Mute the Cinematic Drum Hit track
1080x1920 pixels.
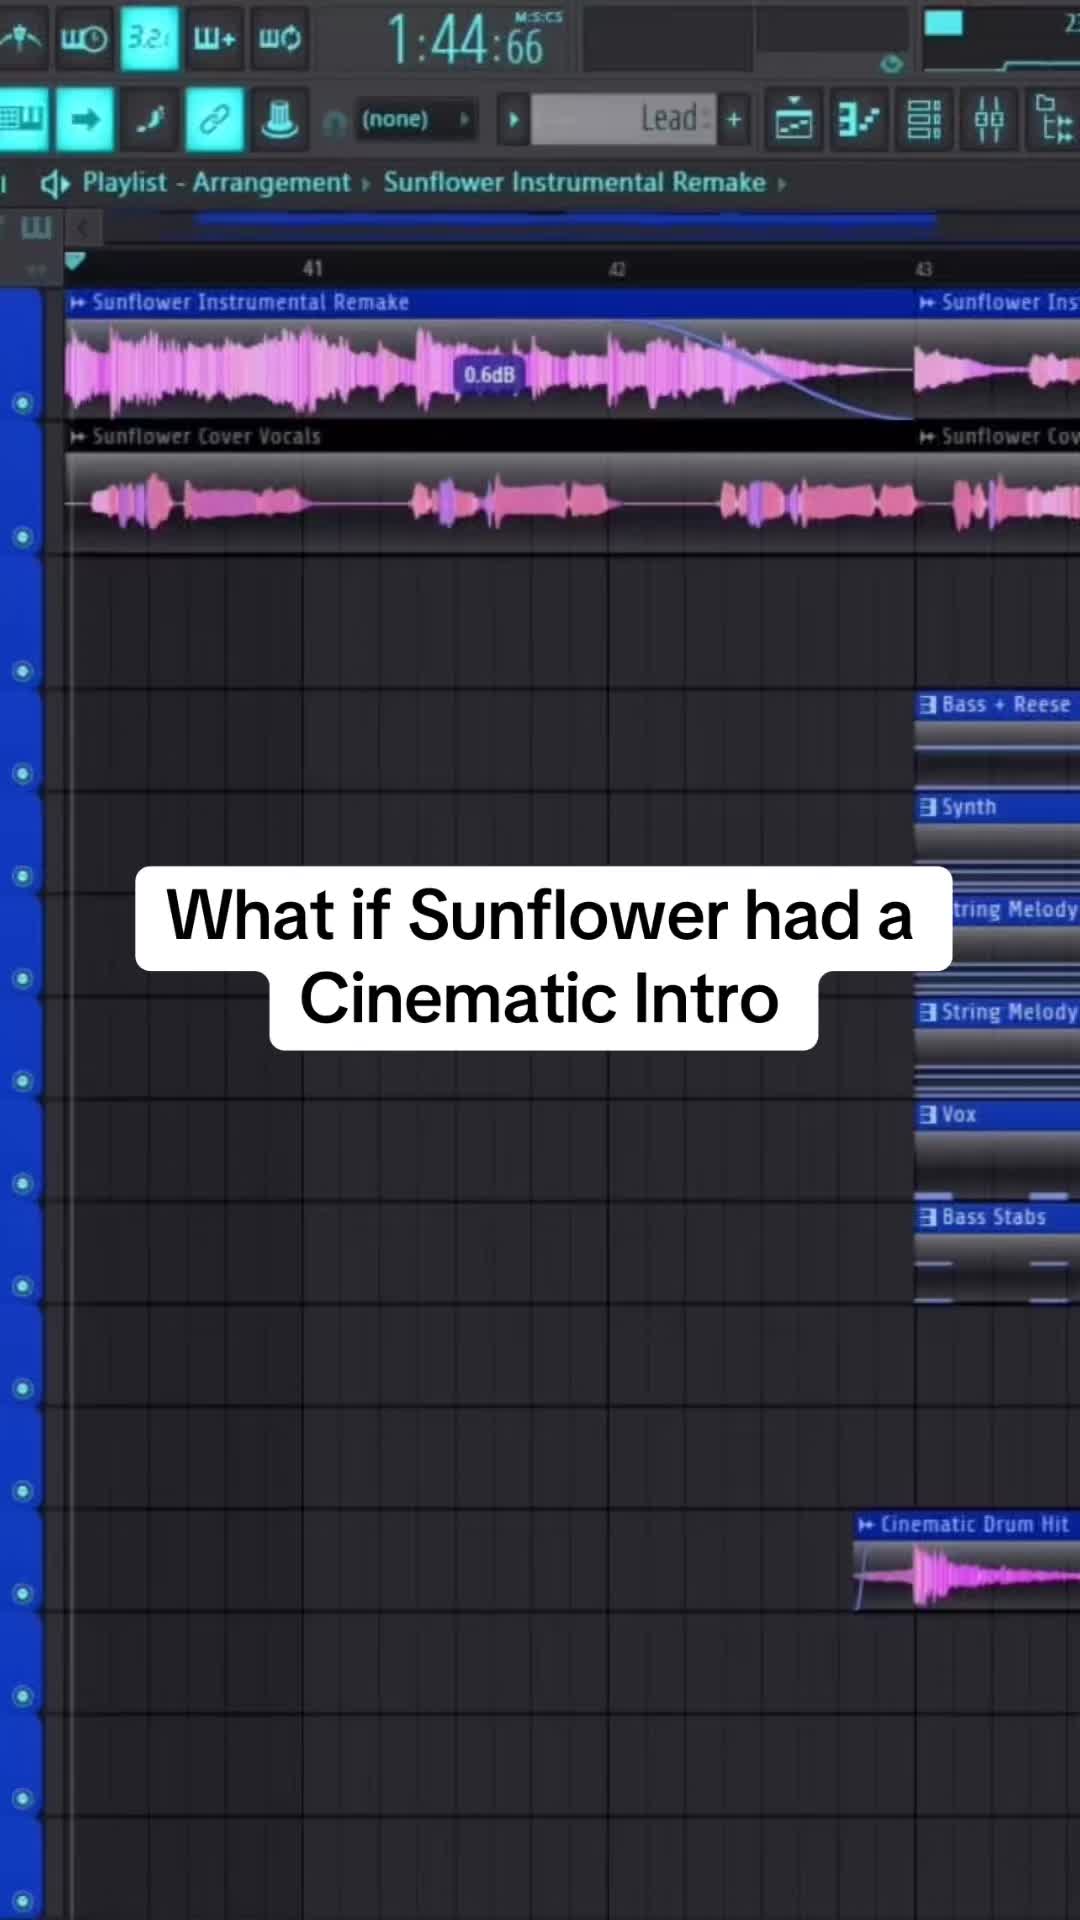click(22, 1593)
